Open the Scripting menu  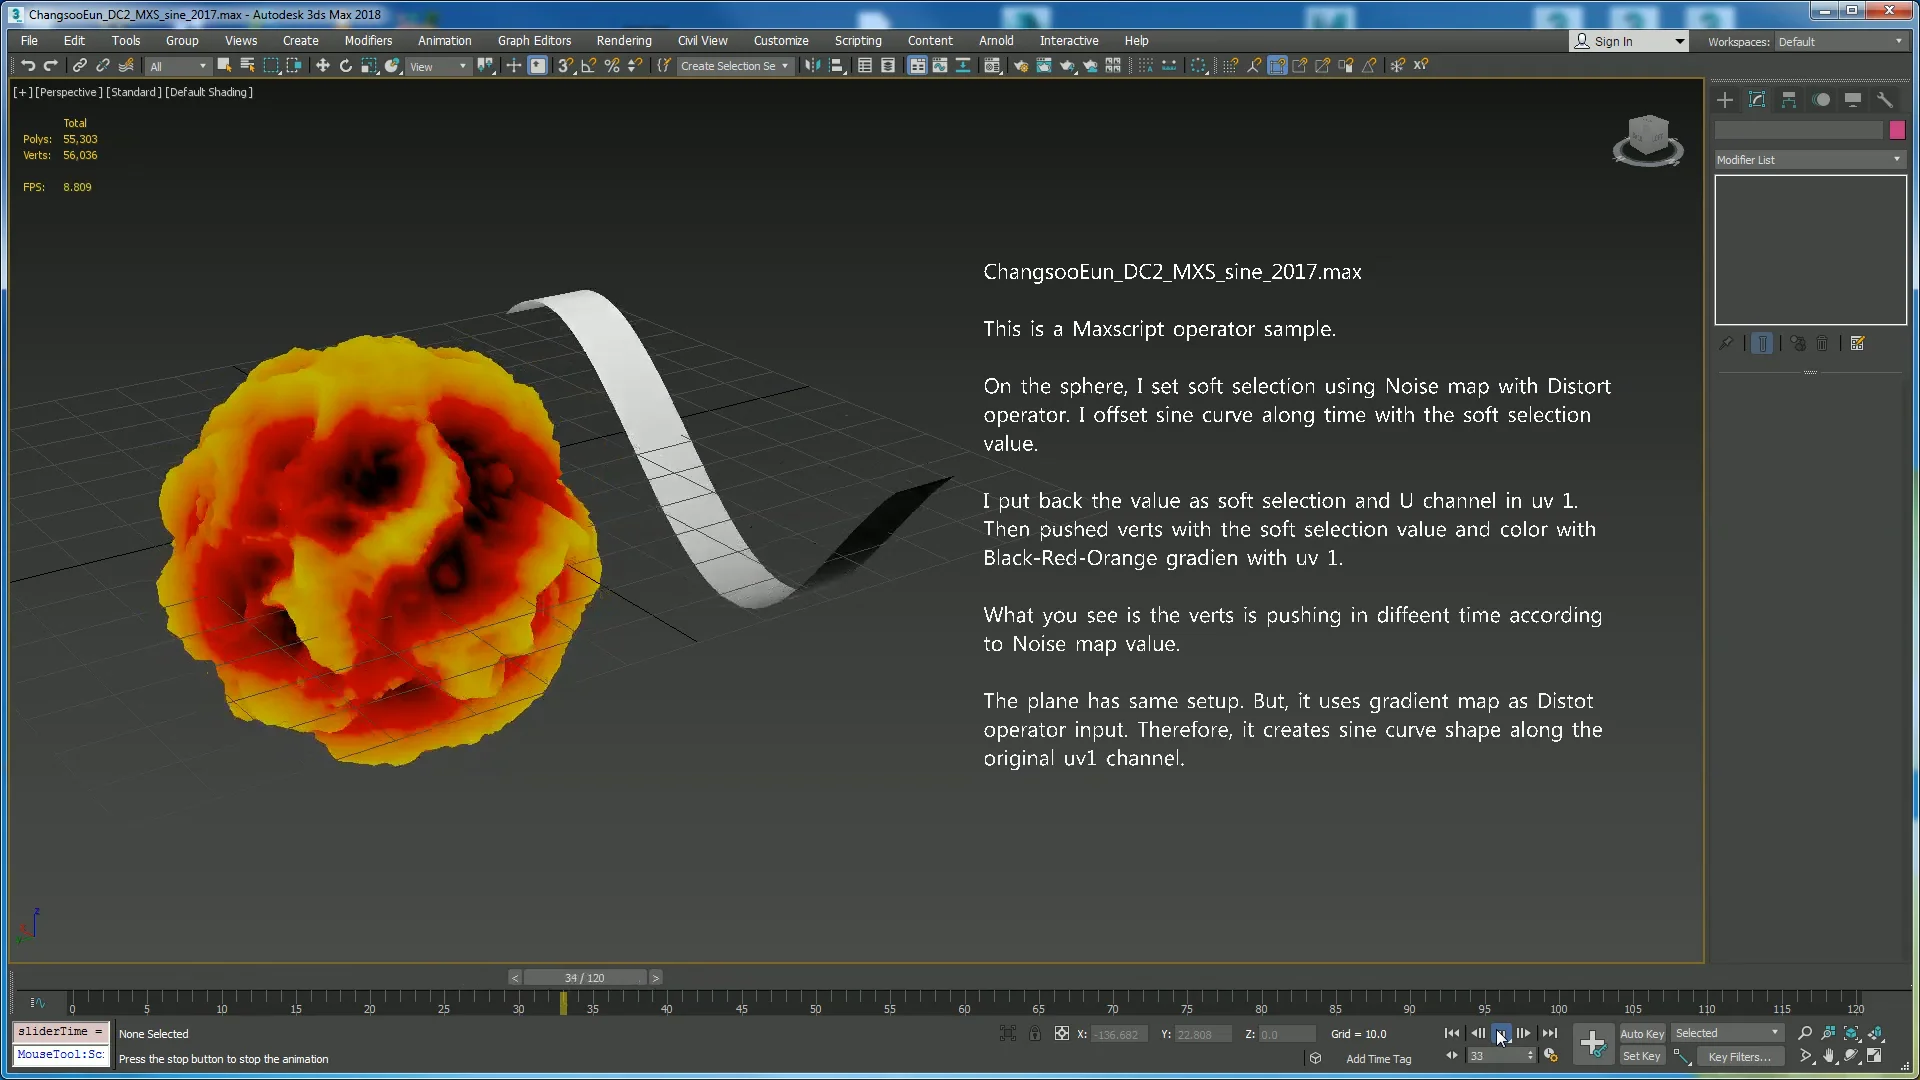coord(857,41)
